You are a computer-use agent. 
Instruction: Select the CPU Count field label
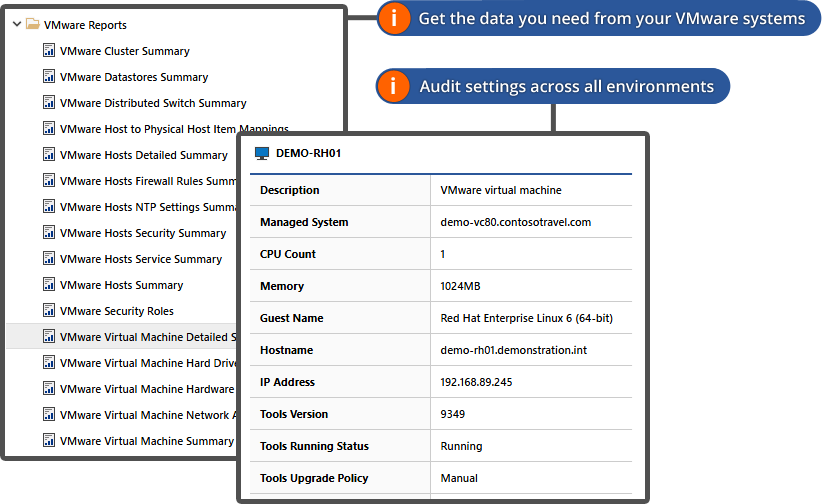point(288,254)
